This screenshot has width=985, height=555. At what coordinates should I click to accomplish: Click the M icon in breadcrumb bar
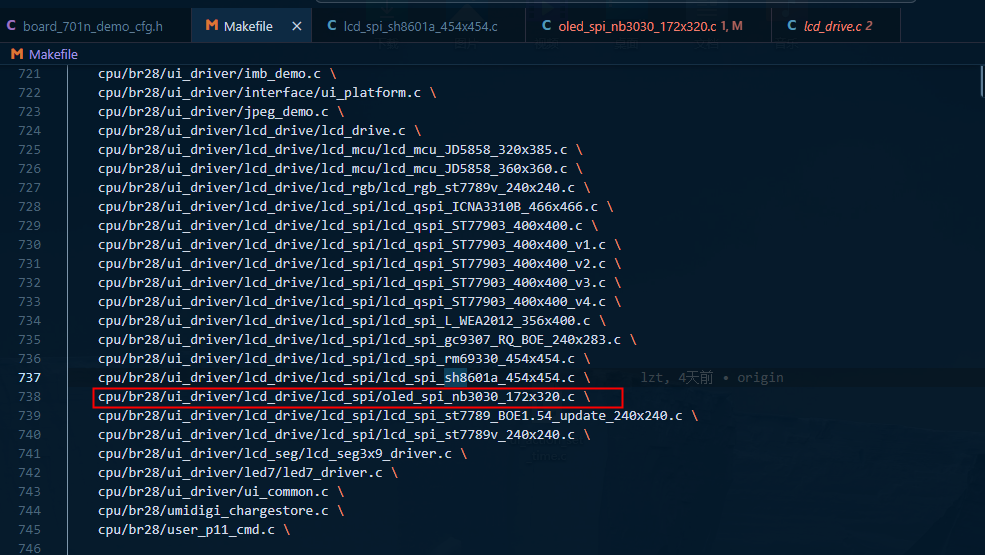point(17,55)
